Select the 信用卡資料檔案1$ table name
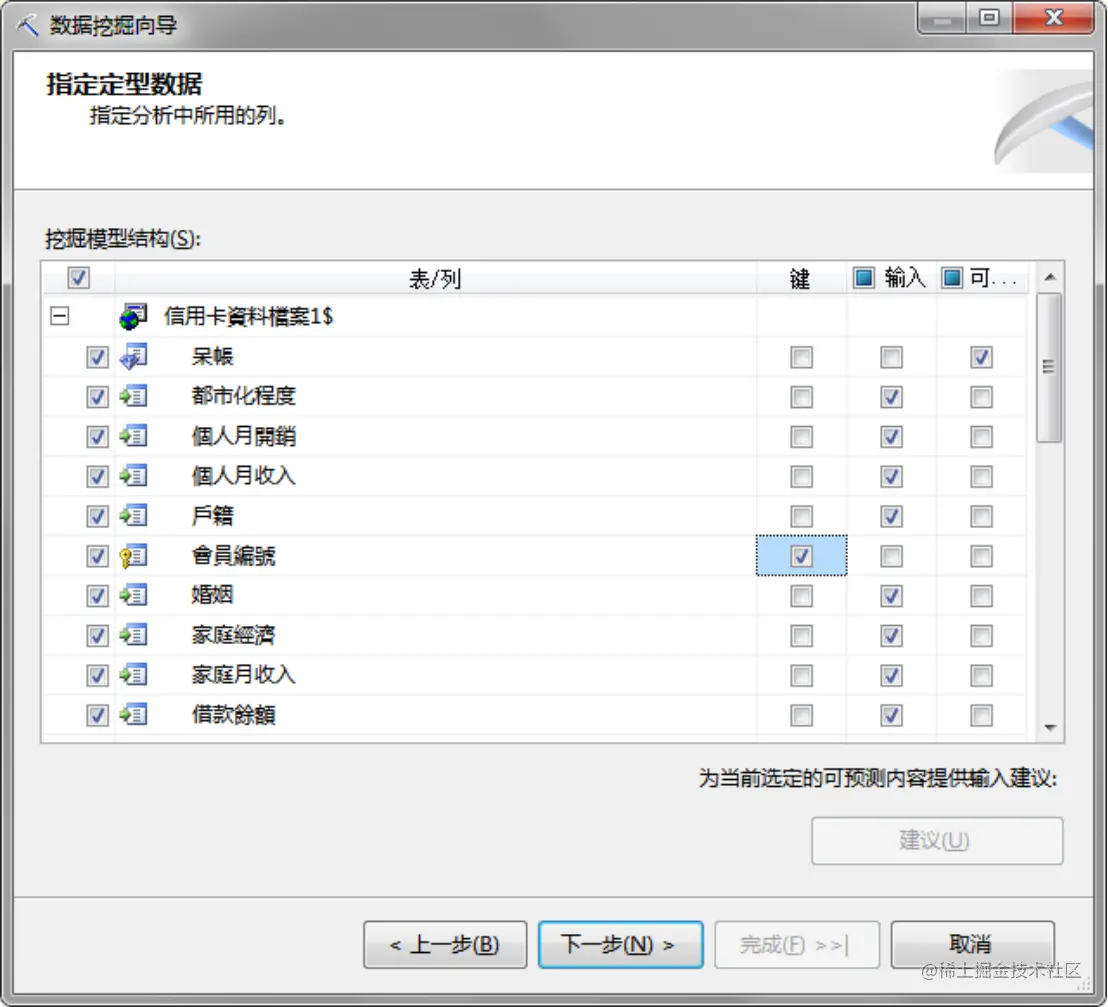1108x1007 pixels. coord(248,316)
